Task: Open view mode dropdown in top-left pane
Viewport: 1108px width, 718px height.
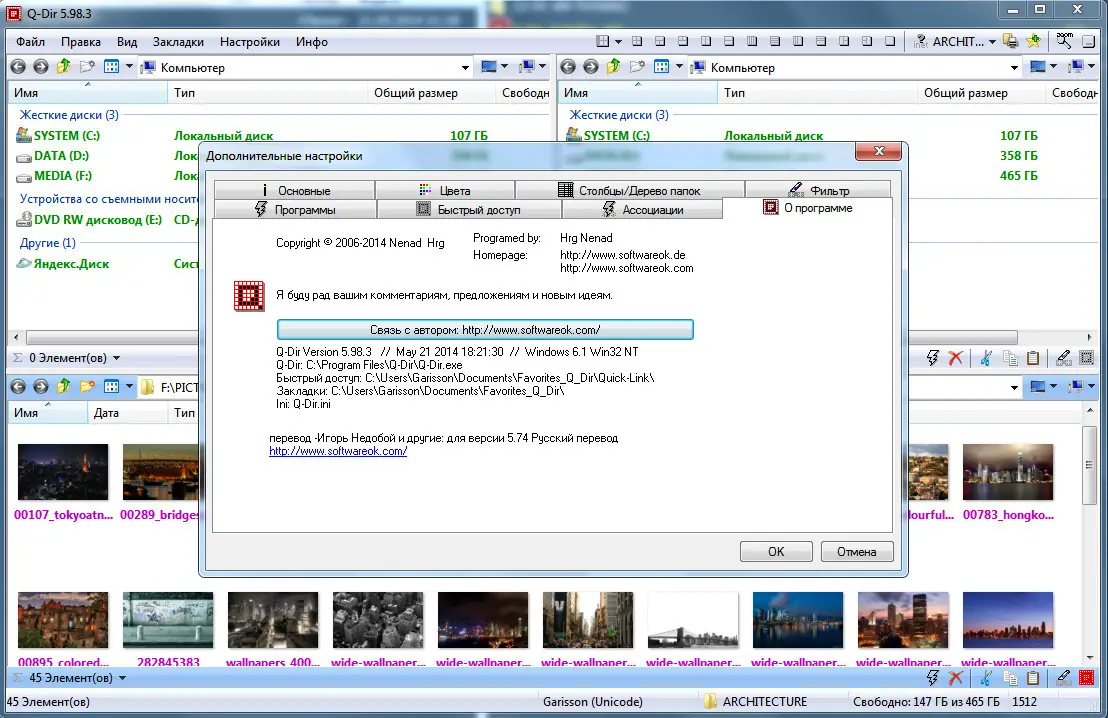Action: (x=129, y=67)
